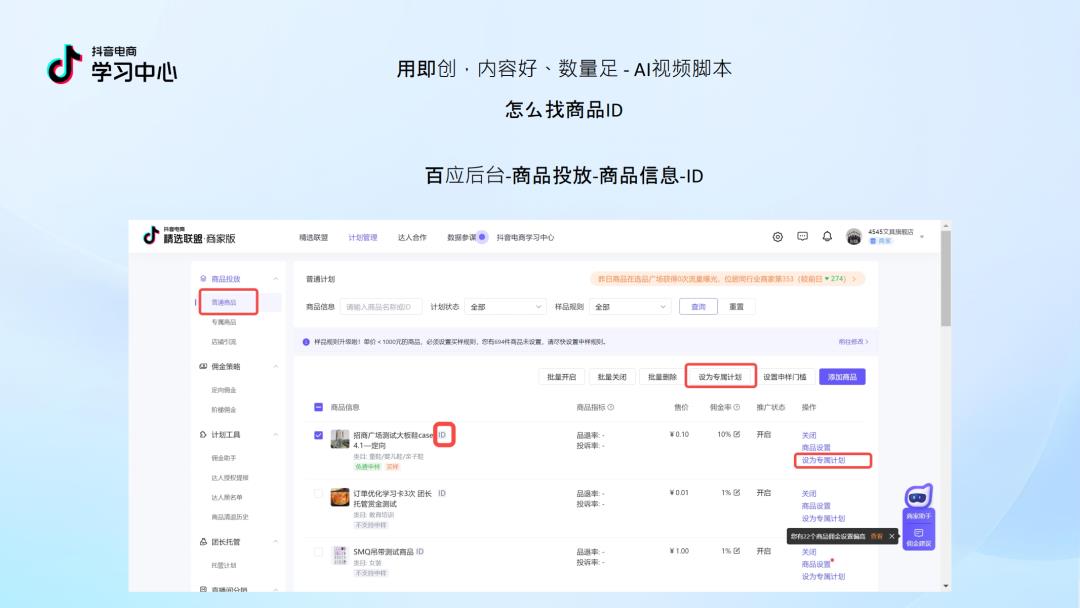Click the 查询 search button
This screenshot has height=608, width=1080.
click(x=698, y=307)
